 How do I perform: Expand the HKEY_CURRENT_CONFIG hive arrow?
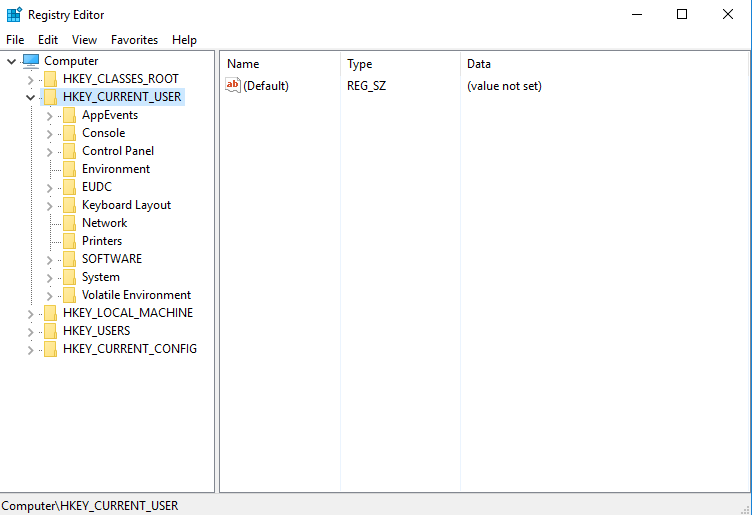pos(30,350)
